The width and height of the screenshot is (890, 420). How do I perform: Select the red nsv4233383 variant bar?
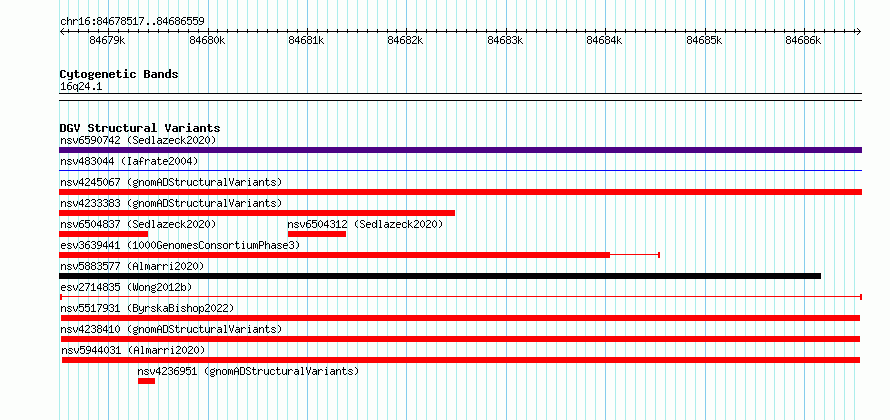[x=257, y=213]
